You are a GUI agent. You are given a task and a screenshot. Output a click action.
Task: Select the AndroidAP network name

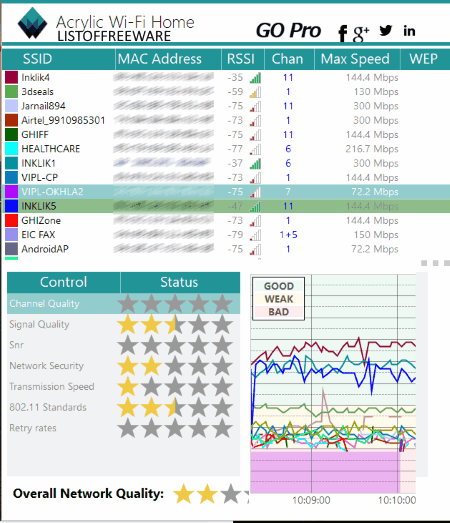(45, 249)
